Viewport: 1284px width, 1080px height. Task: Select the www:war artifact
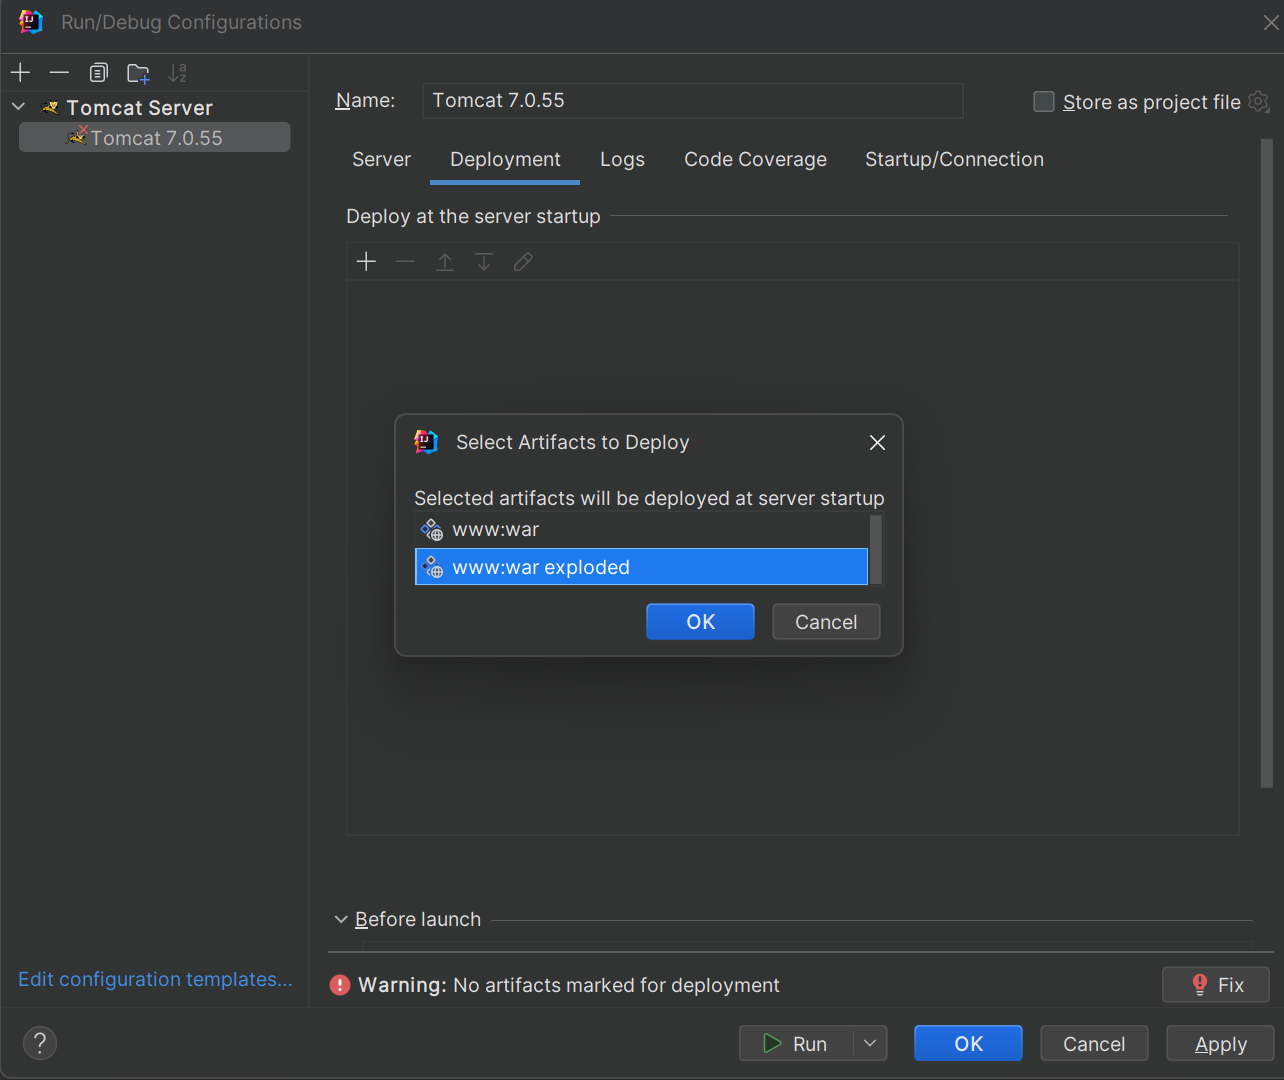[x=641, y=529]
